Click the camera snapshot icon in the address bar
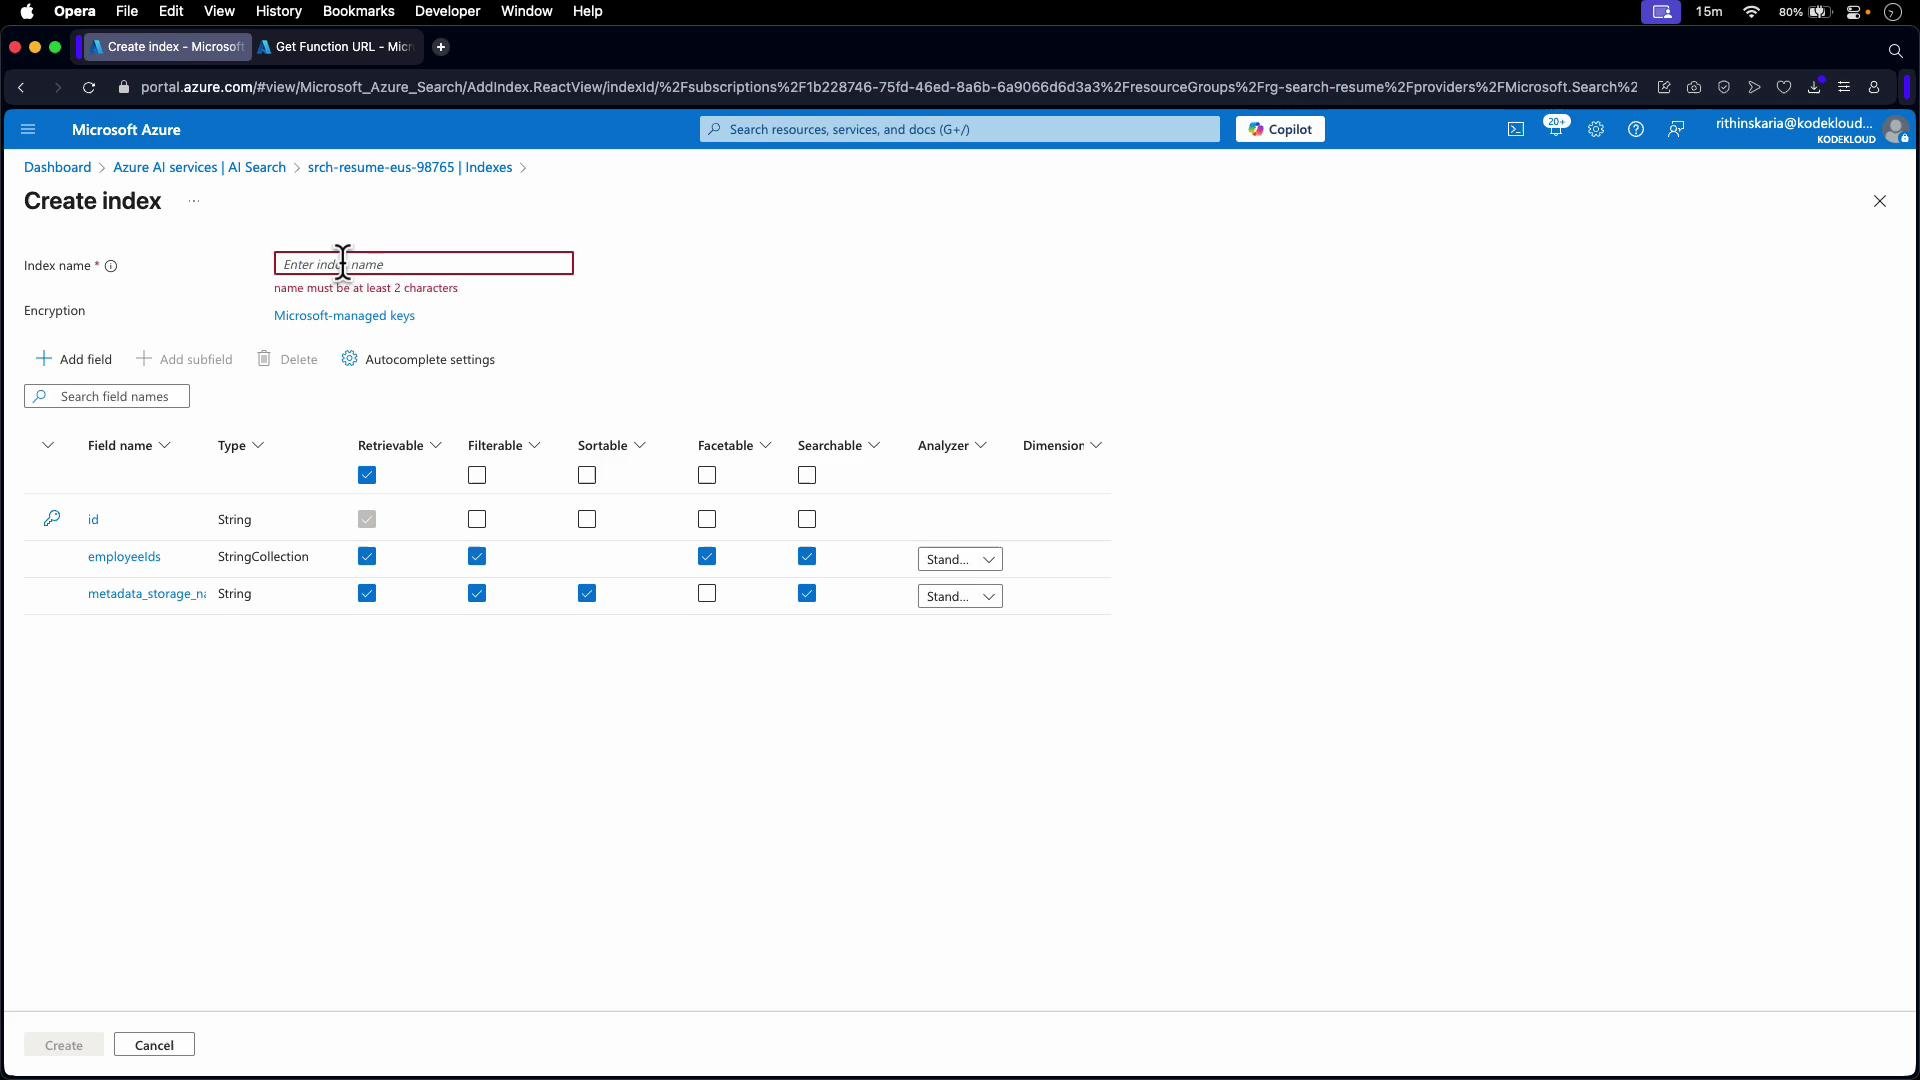 1694,87
